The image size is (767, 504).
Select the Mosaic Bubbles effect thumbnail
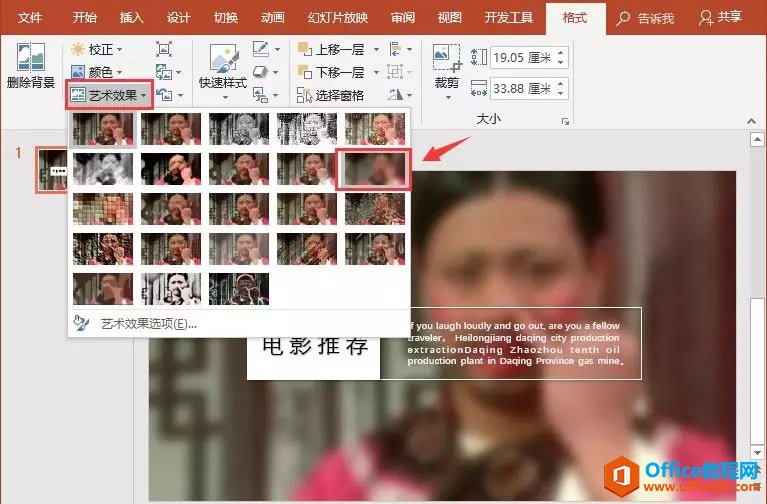click(x=103, y=209)
